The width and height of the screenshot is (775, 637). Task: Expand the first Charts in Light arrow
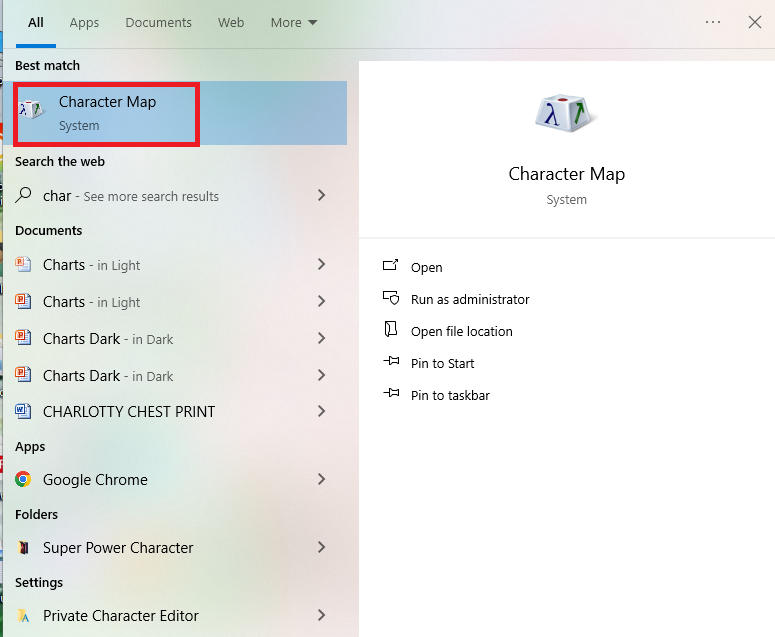point(321,264)
